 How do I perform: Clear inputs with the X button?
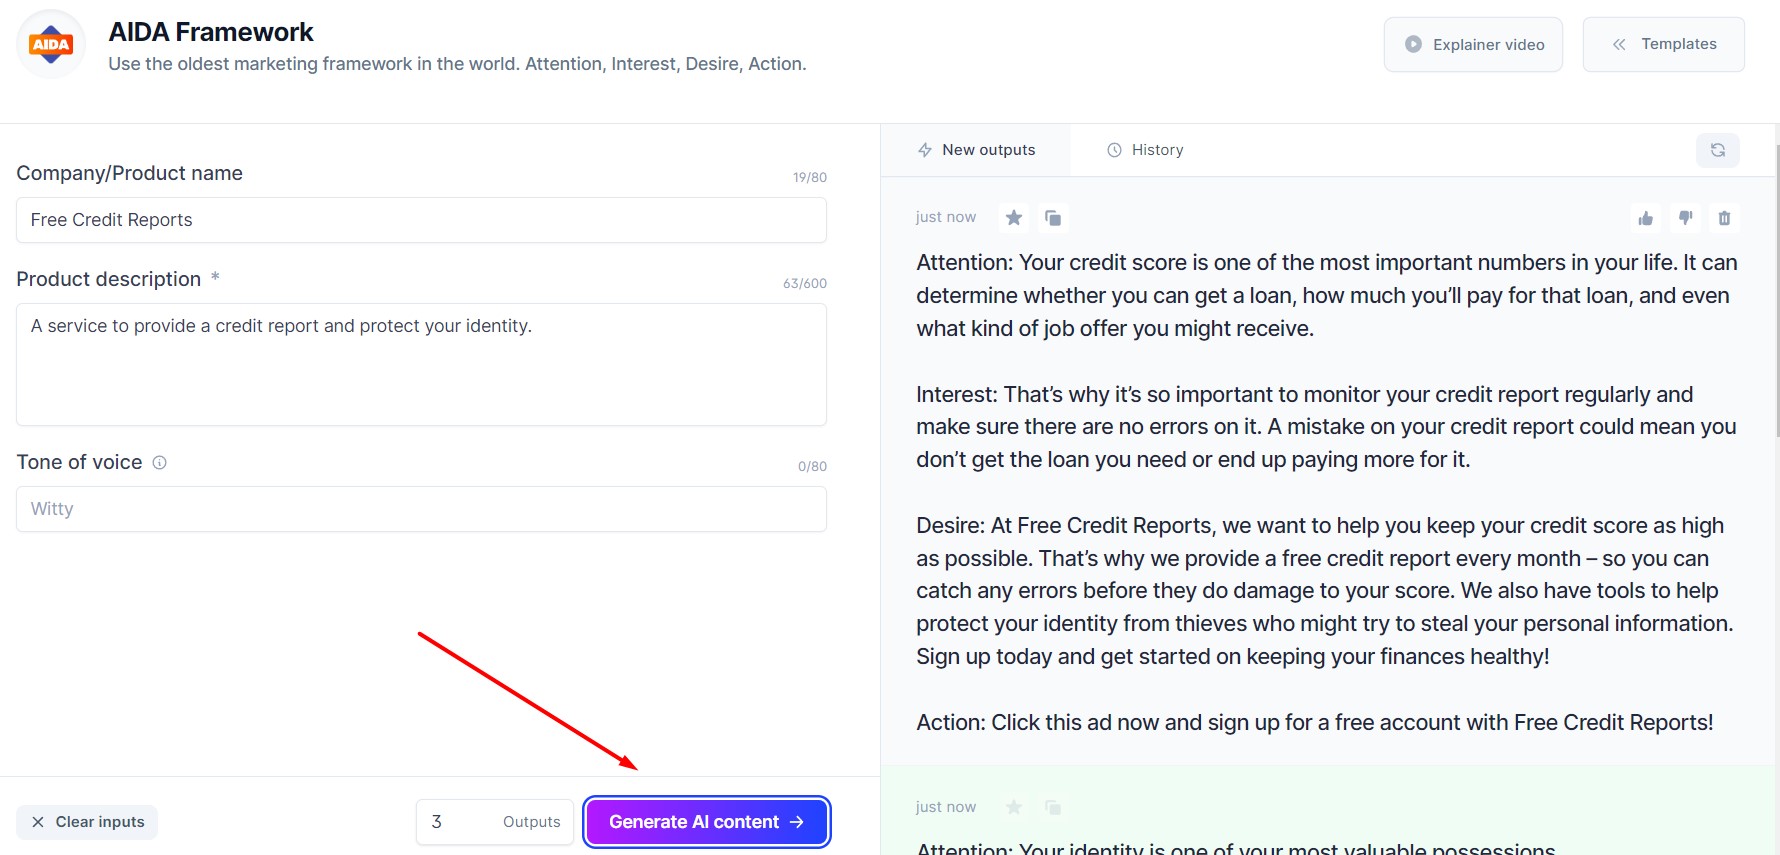click(87, 822)
